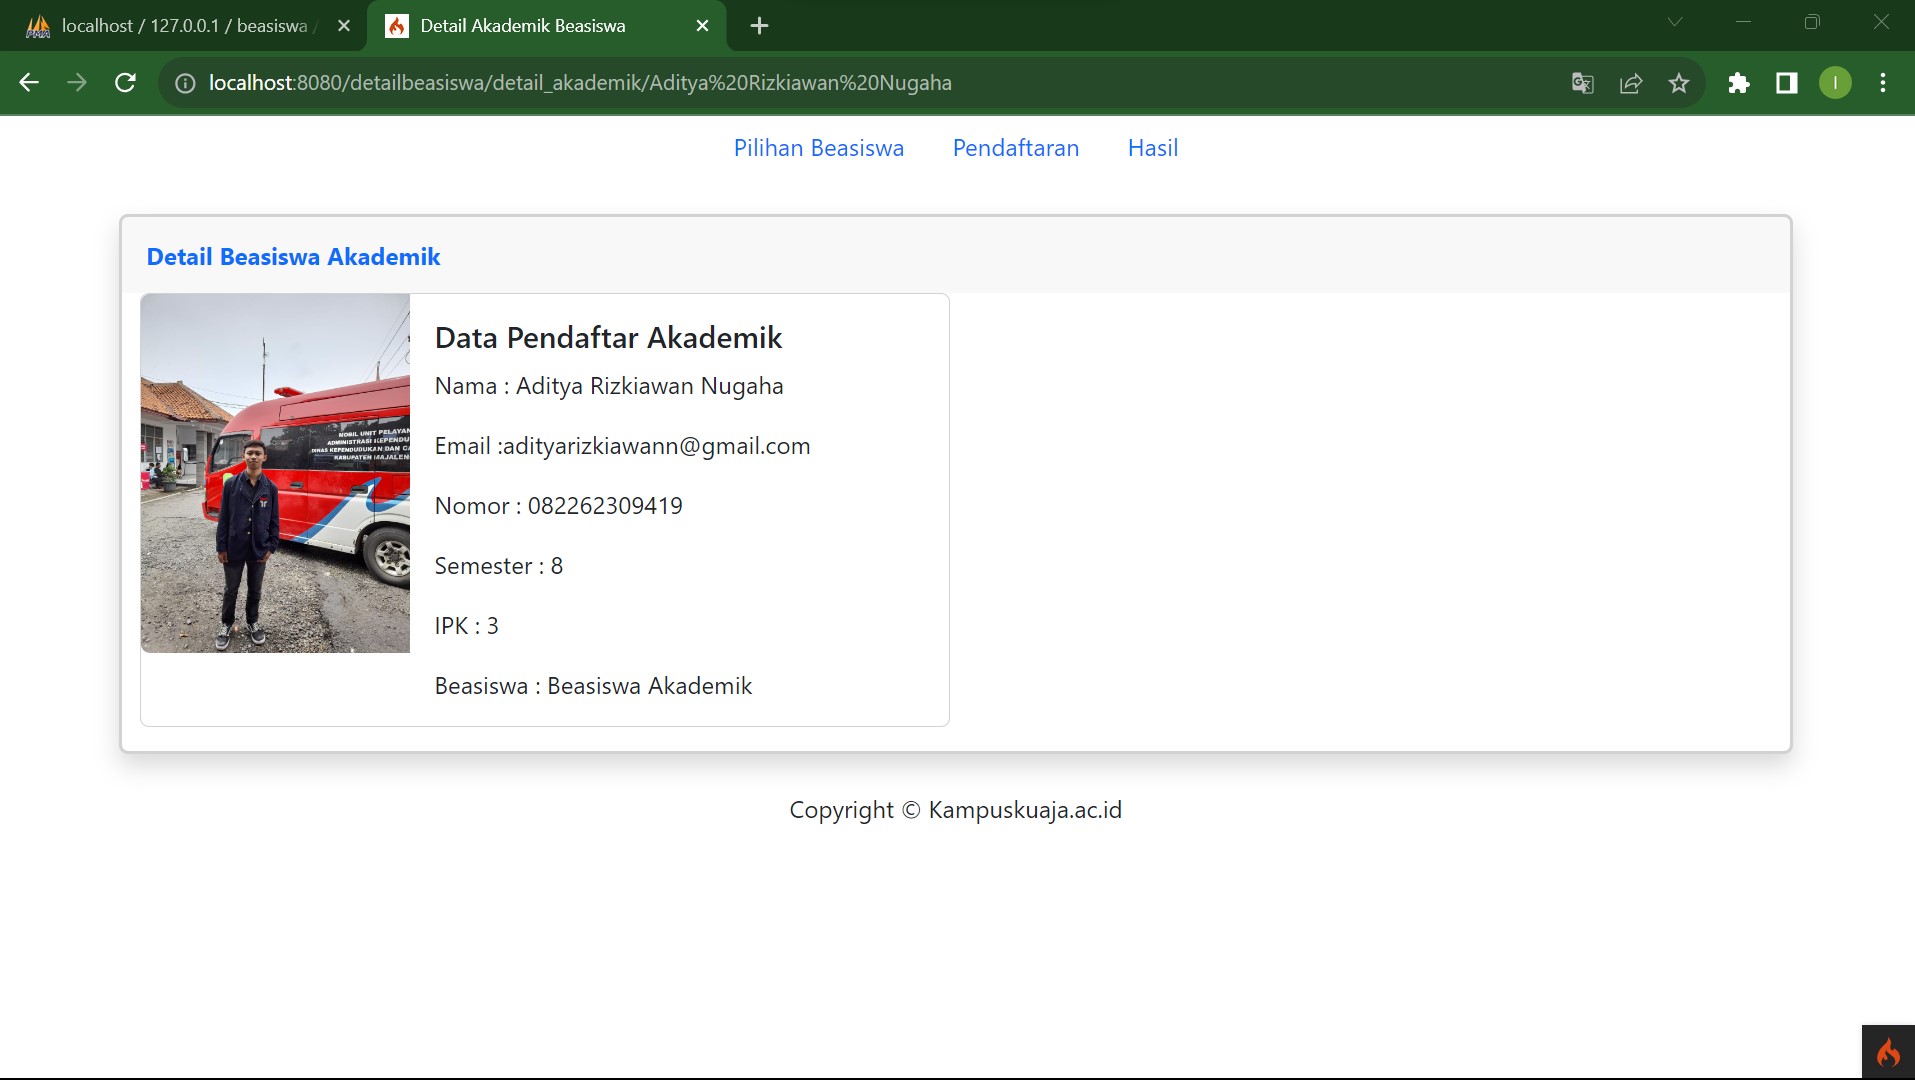Image resolution: width=1915 pixels, height=1080 pixels.
Task: Click the Copyright Kampuskuaja.ac.id footer text
Action: (956, 810)
